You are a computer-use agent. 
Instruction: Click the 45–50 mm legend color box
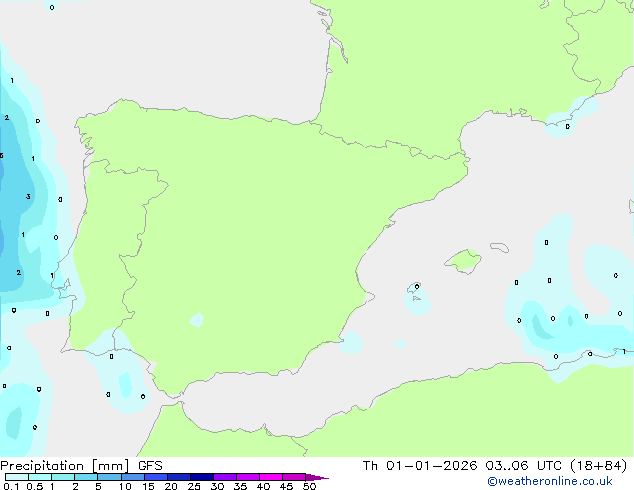pyautogui.click(x=294, y=477)
